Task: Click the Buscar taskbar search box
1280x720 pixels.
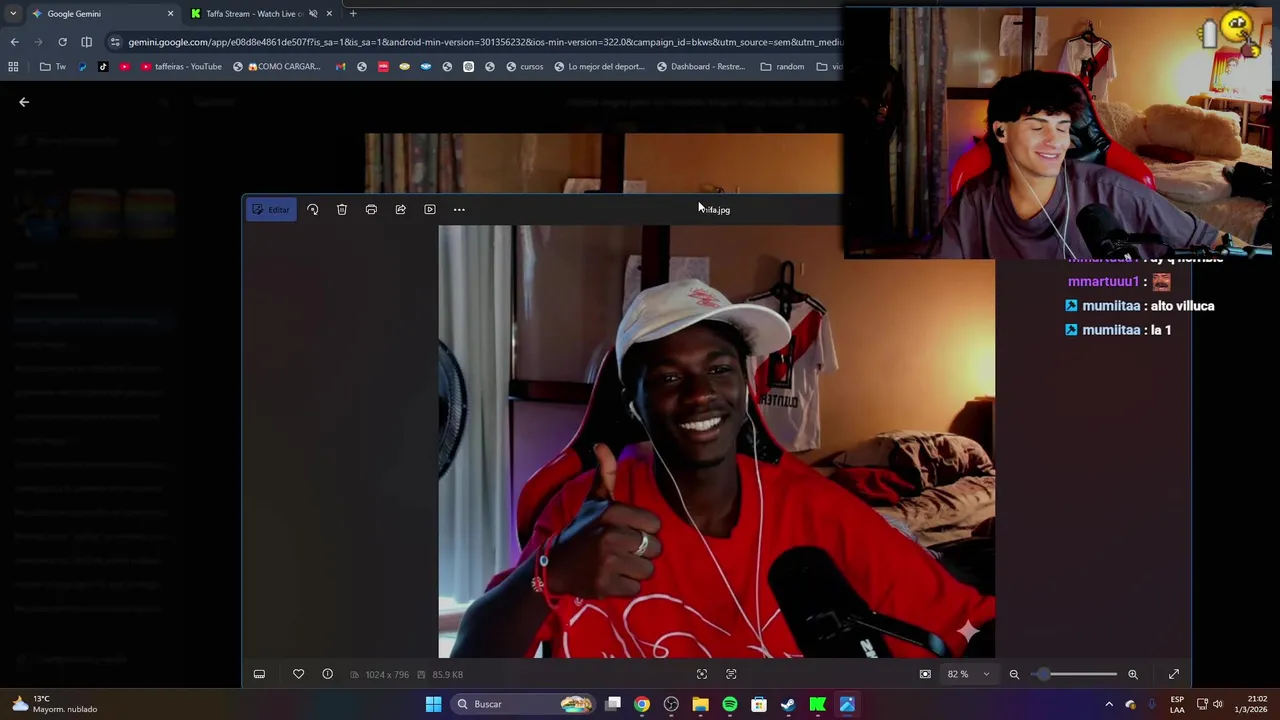Action: 525,704
